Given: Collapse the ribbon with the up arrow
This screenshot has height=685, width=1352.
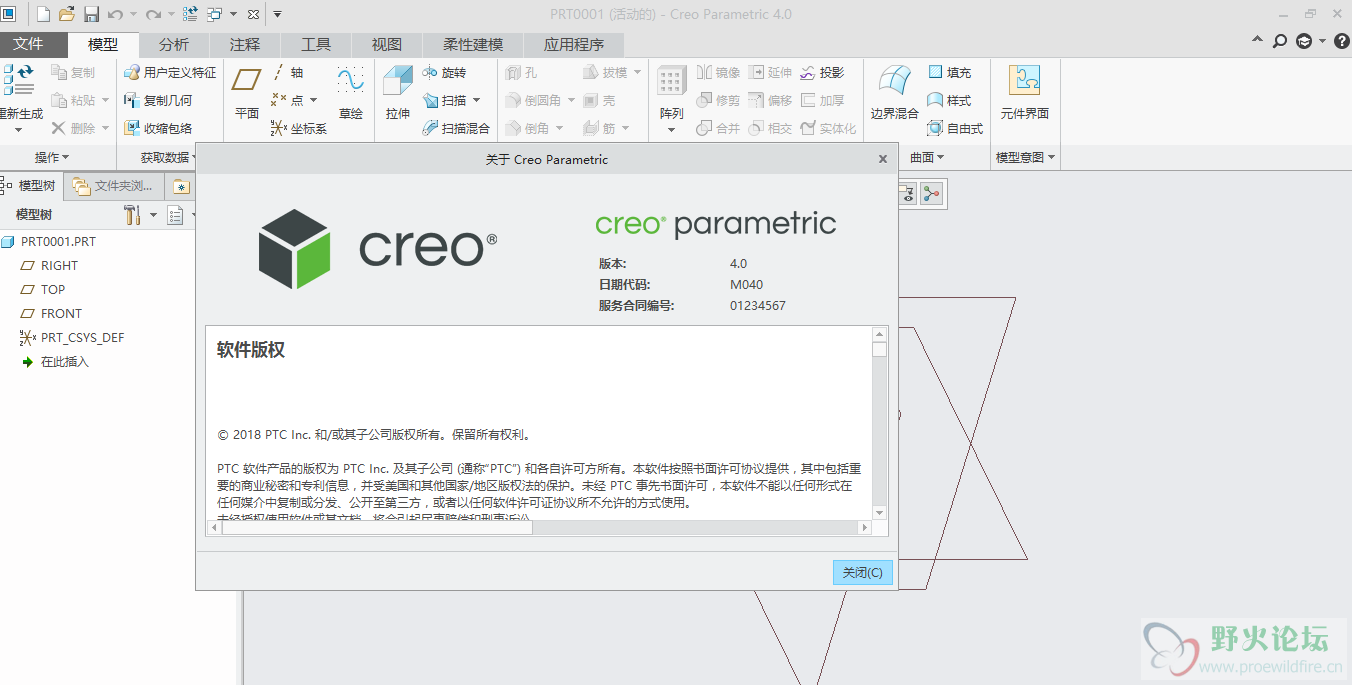Looking at the screenshot, I should [x=1258, y=41].
